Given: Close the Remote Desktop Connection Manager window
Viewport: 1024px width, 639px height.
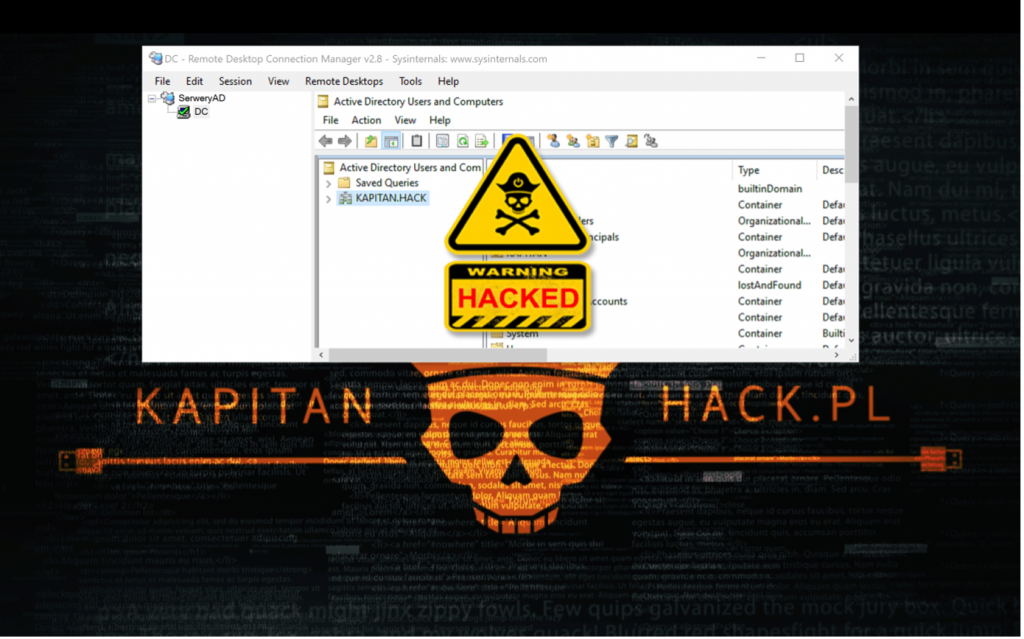Looking at the screenshot, I should [x=840, y=58].
